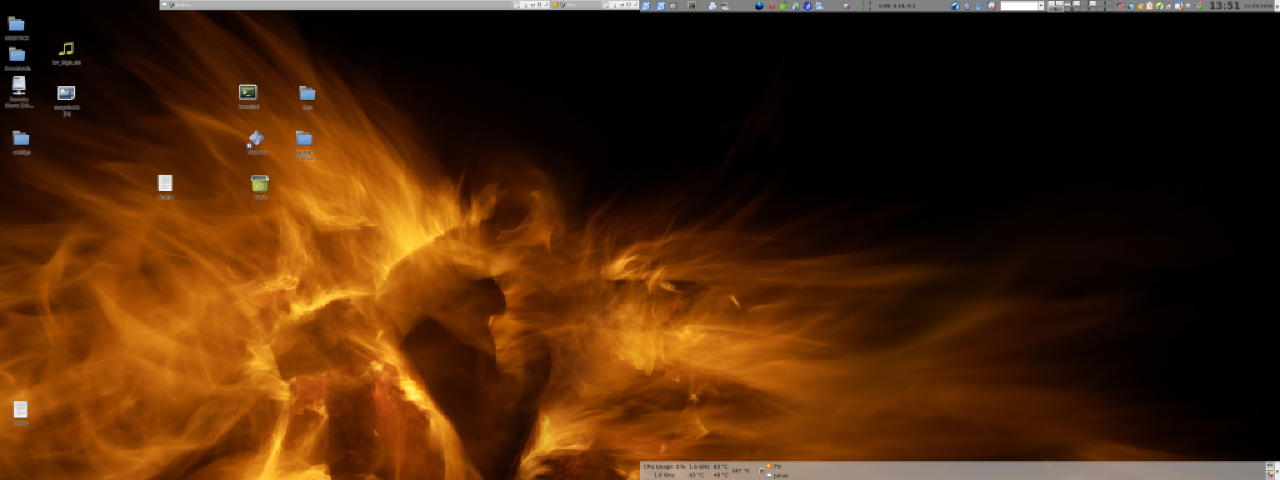The image size is (1280, 480).
Task: Click the 13:51 clock in the panel
Action: pos(1224,6)
